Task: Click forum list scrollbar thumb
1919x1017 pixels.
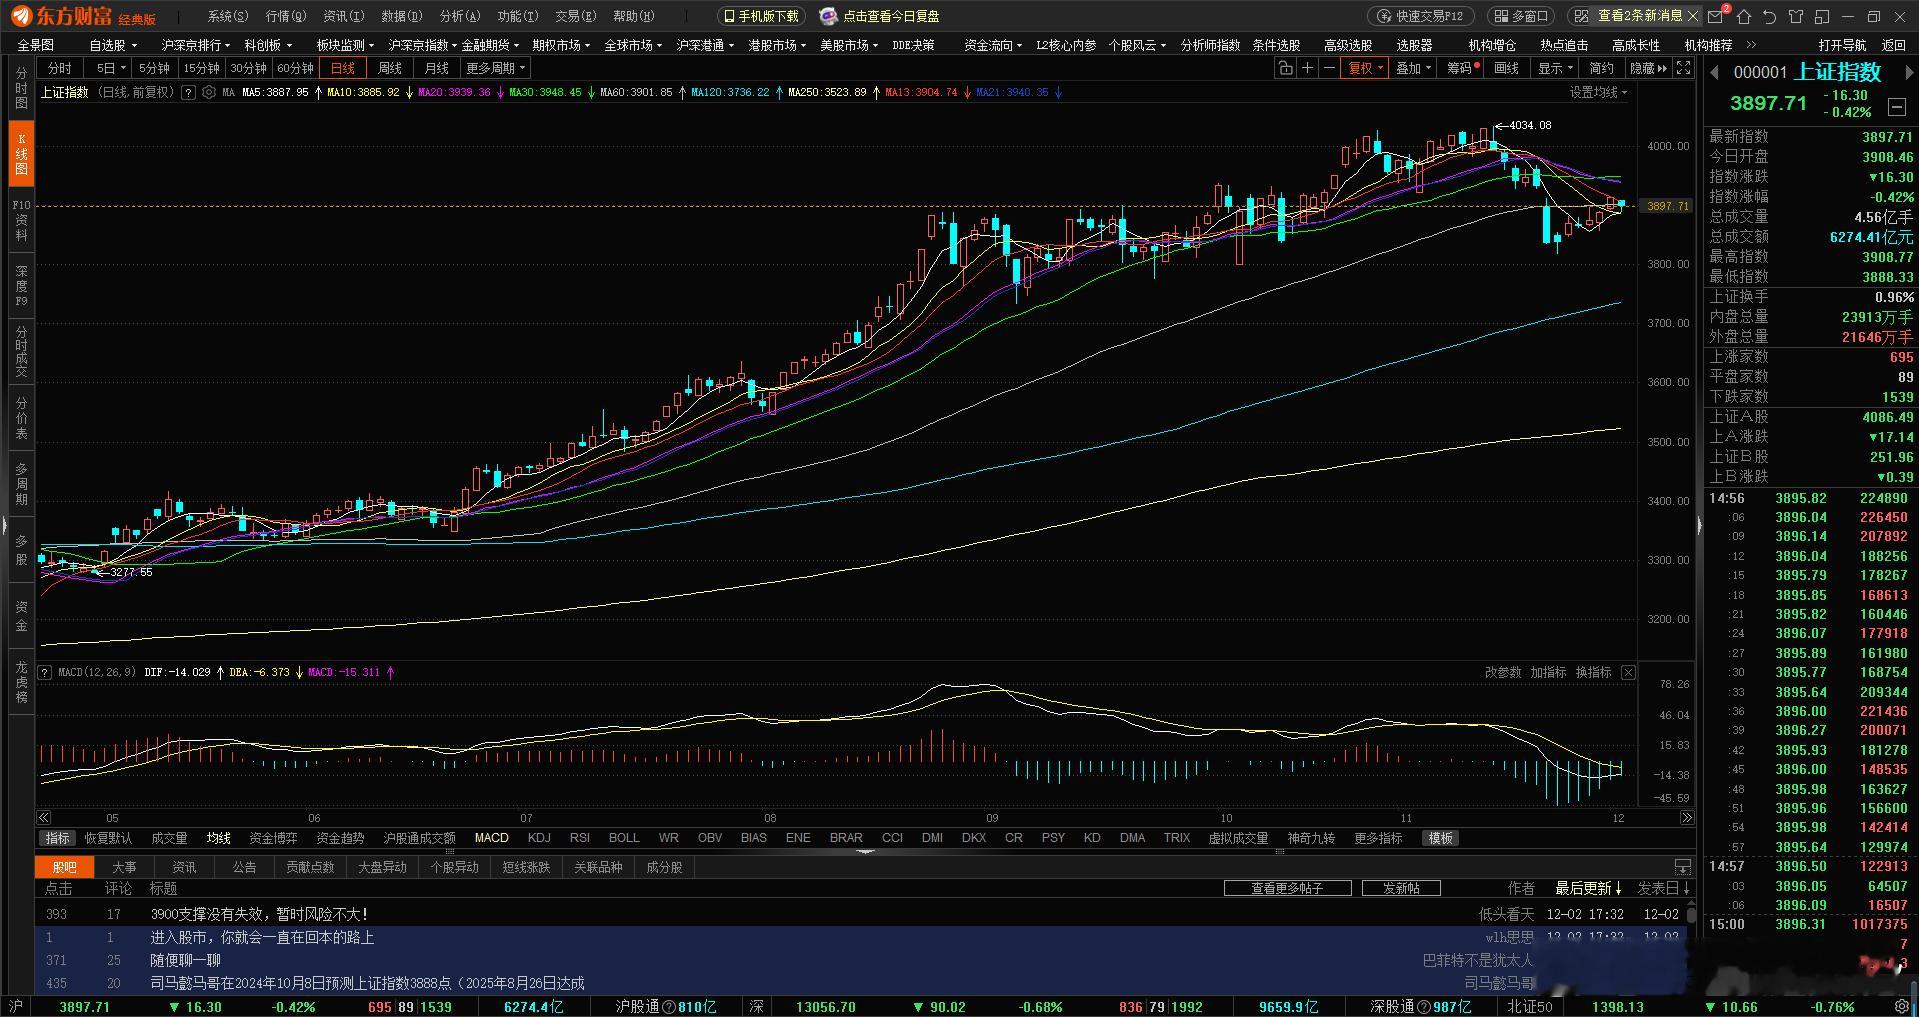Action: pyautogui.click(x=1690, y=913)
